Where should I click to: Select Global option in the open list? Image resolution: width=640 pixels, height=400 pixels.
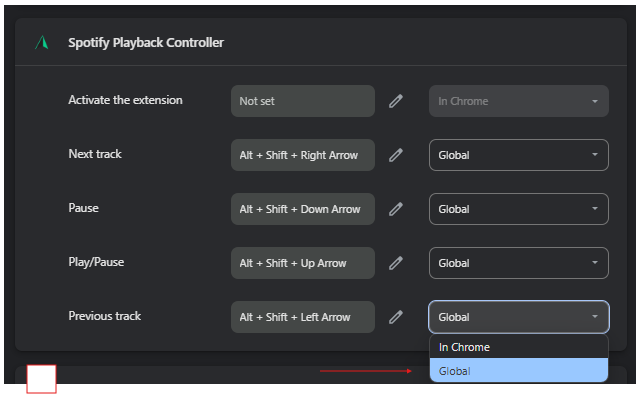point(518,371)
